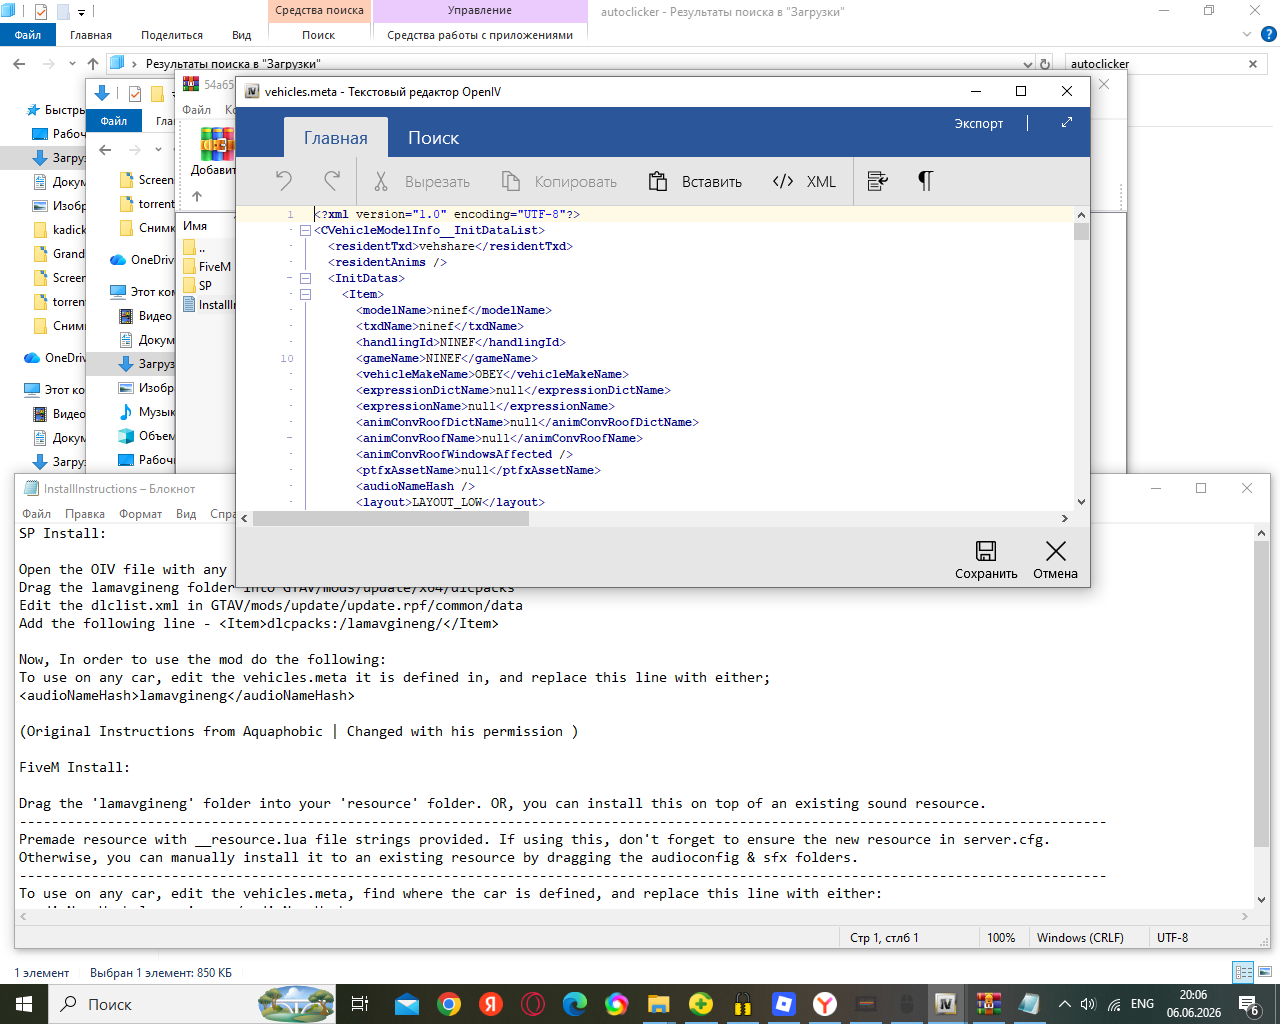1280x1024 pixels.
Task: Open the Mail app on the taskbar
Action: pos(407,1004)
